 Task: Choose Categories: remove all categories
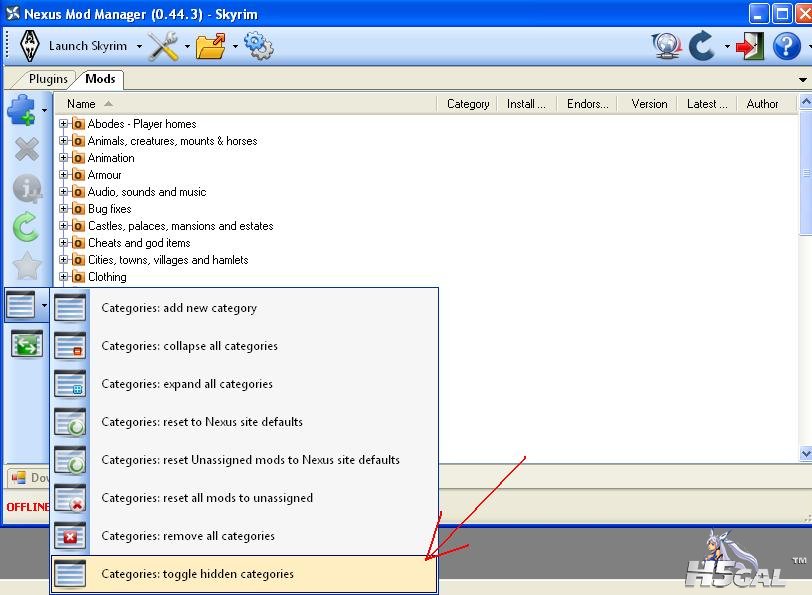(244, 536)
